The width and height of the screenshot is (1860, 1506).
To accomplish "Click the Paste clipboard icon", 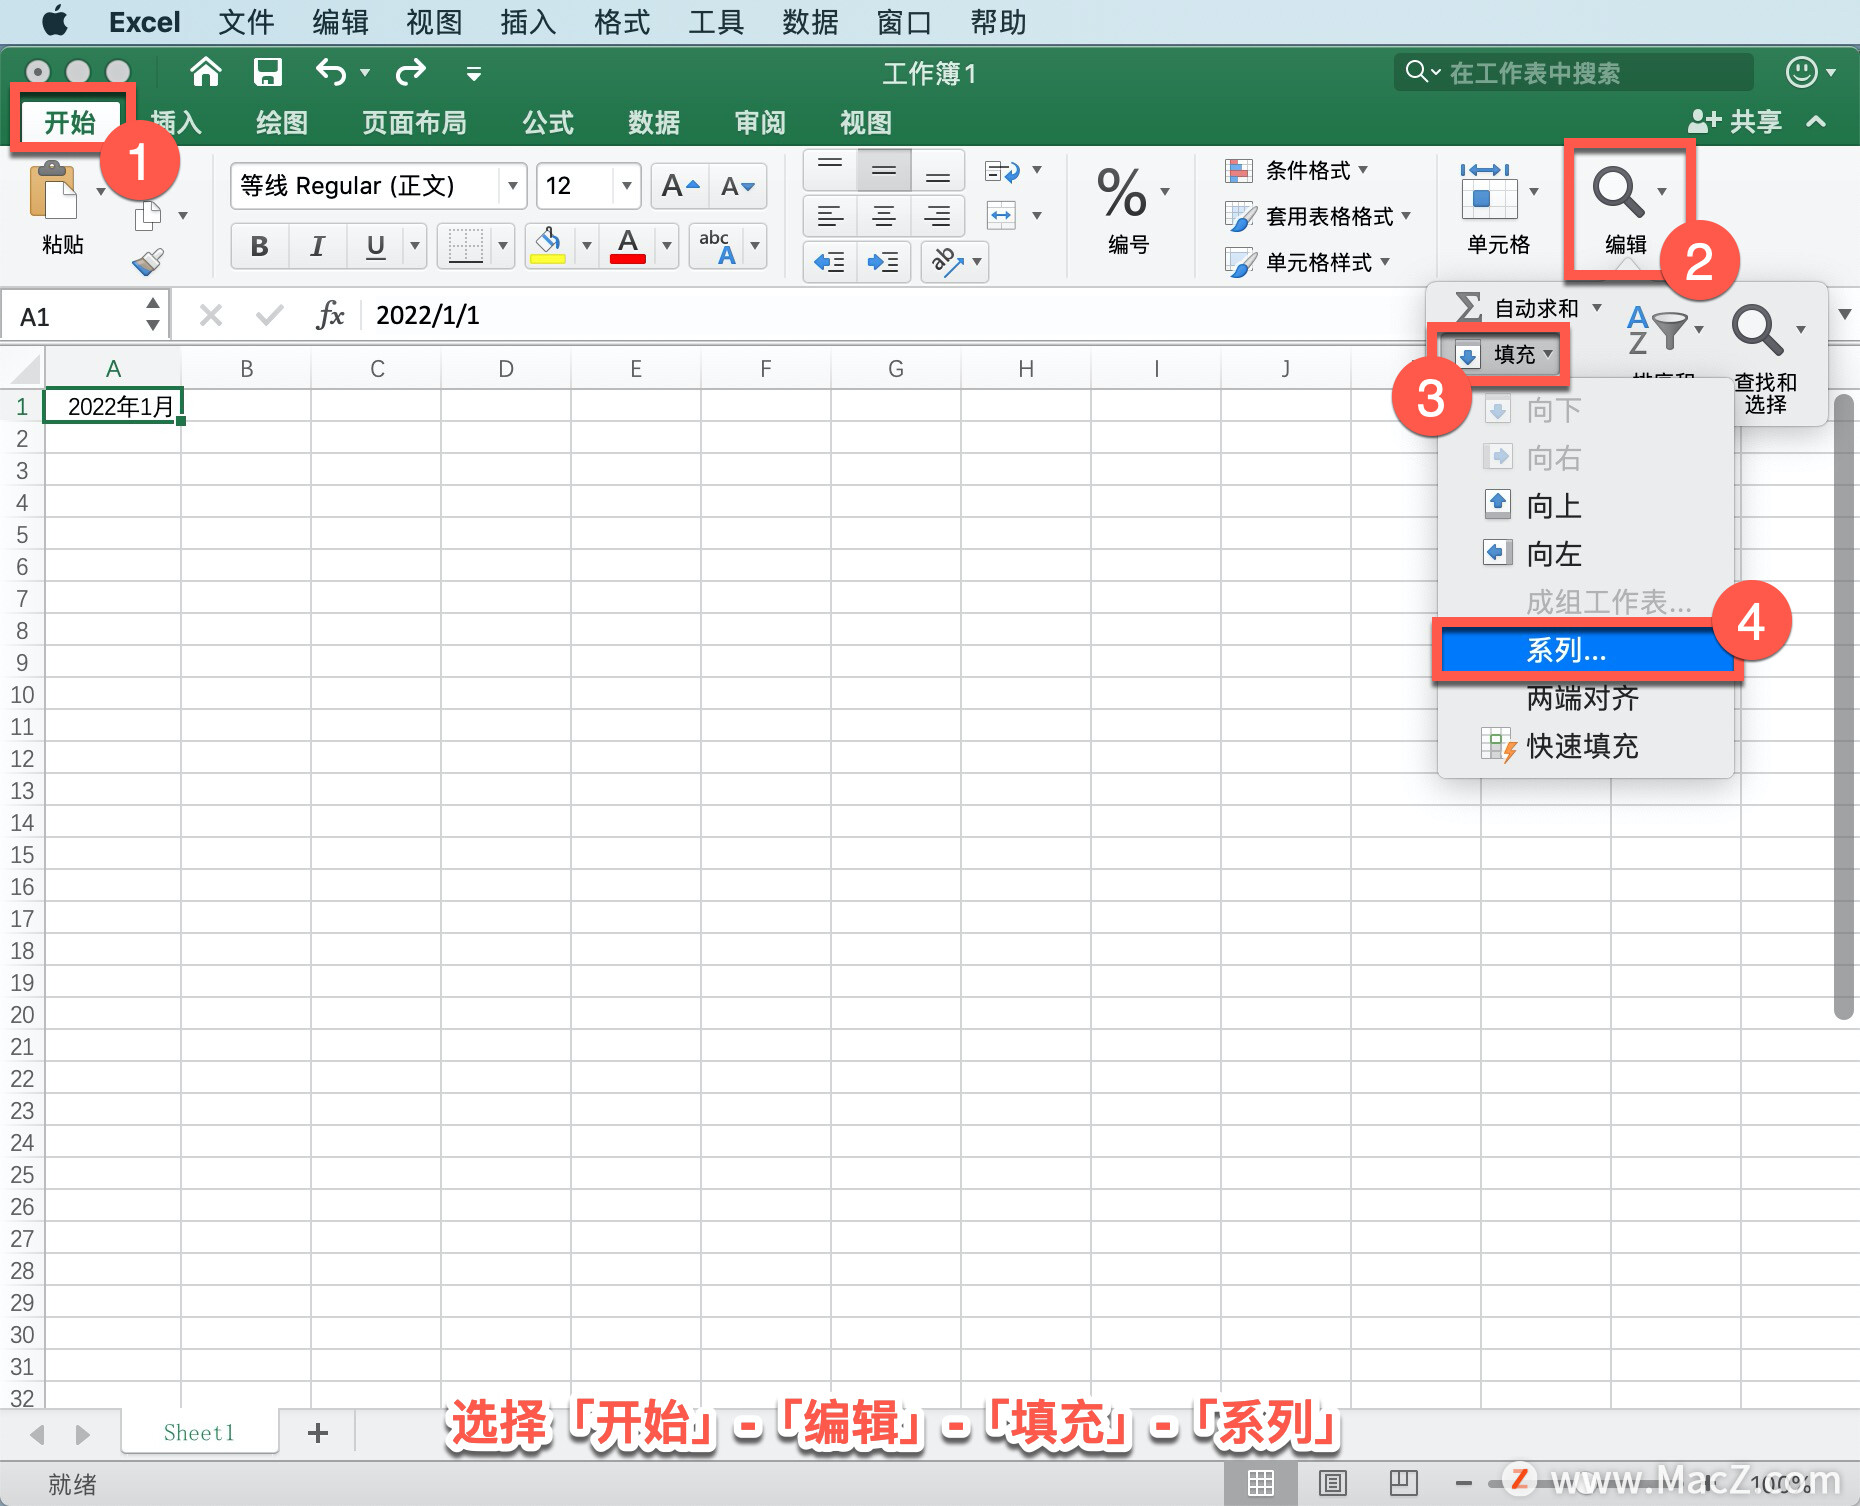I will point(53,190).
